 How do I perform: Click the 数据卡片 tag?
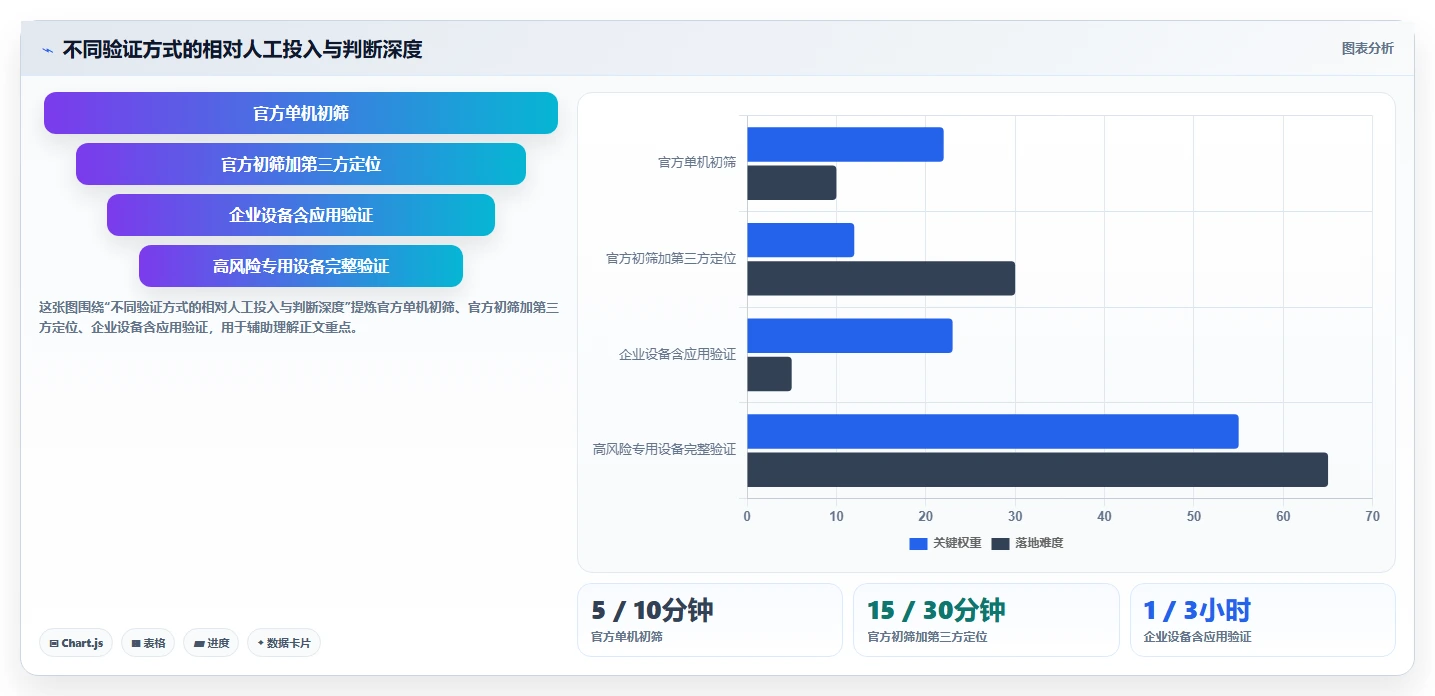[x=284, y=643]
